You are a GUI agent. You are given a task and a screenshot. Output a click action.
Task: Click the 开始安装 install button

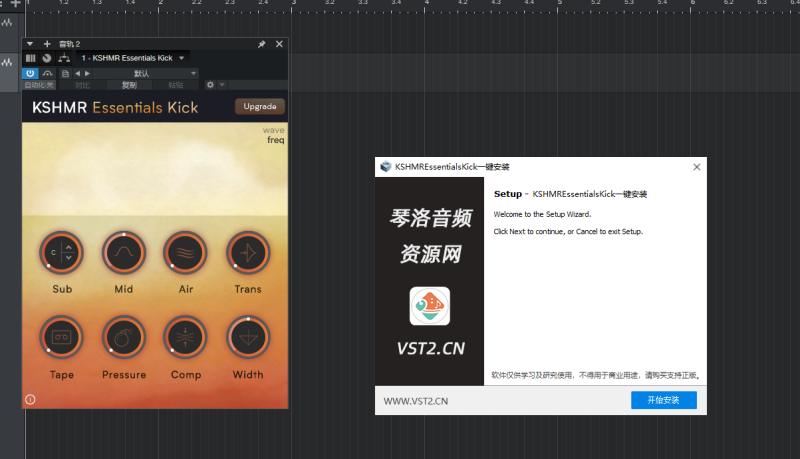pyautogui.click(x=663, y=400)
